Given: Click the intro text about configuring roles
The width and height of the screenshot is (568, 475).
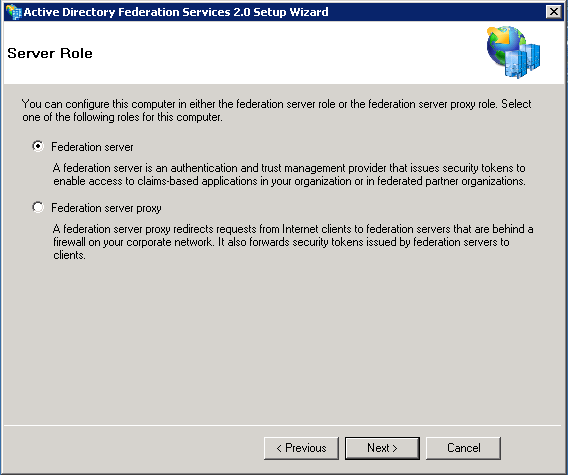Looking at the screenshot, I should [x=276, y=111].
